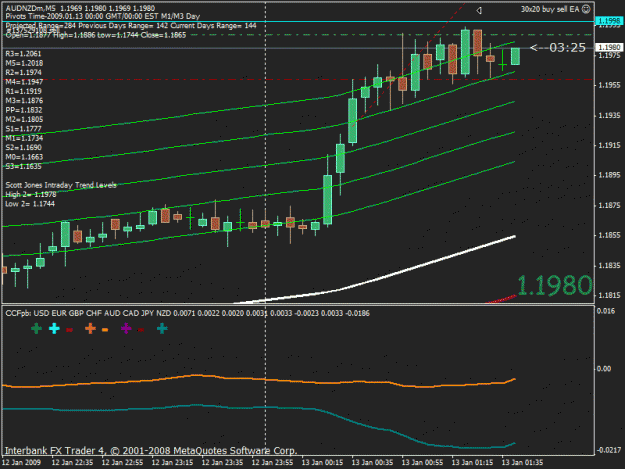The width and height of the screenshot is (625, 469).
Task: Click the 'Low 2= 1.1744' label
Action: 30,204
